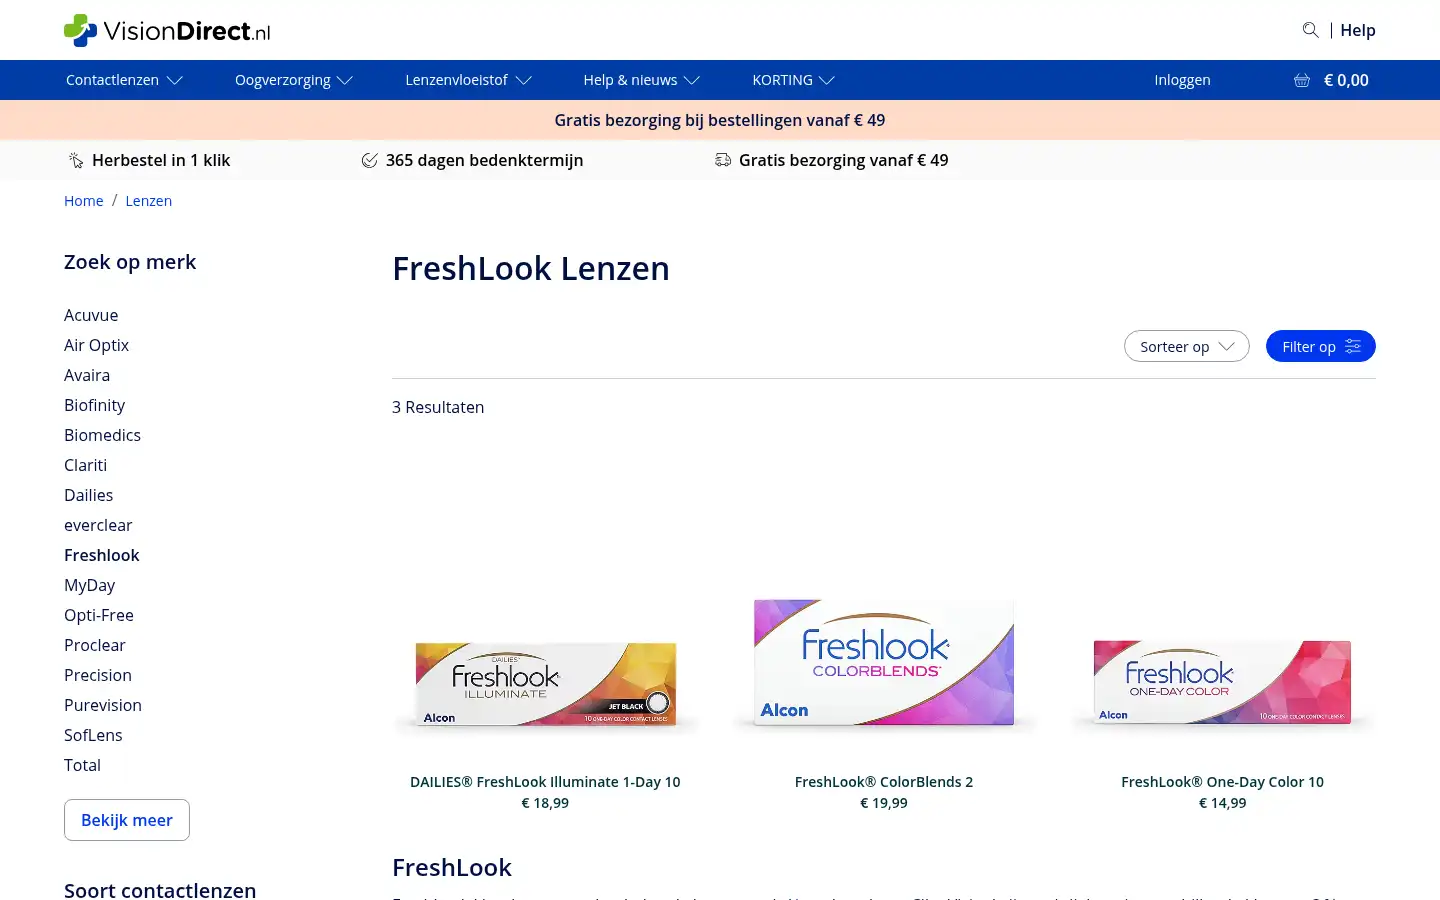Click the € 14,99 price

coord(1222,803)
